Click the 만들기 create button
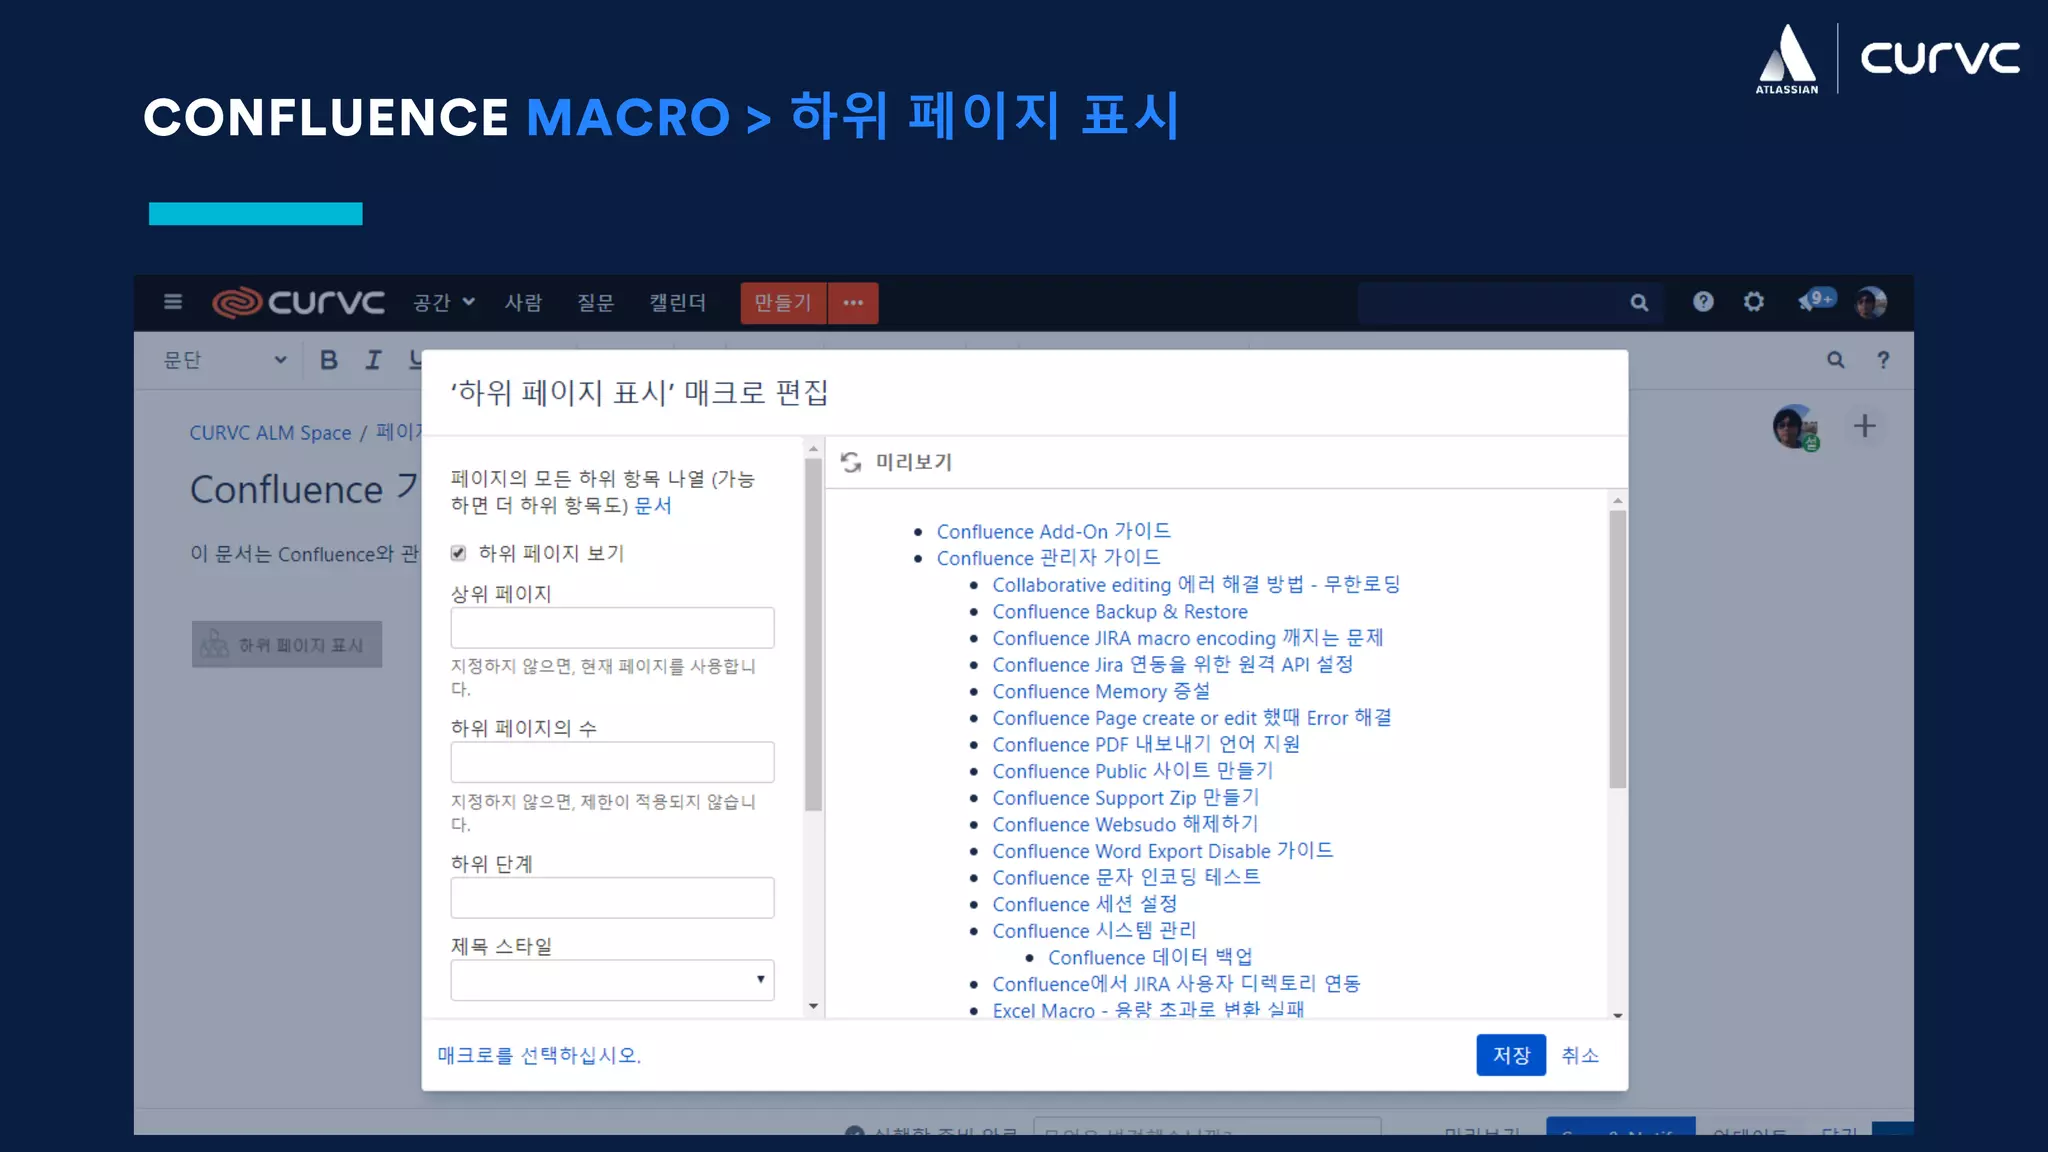The height and width of the screenshot is (1152, 2048). pyautogui.click(x=783, y=303)
